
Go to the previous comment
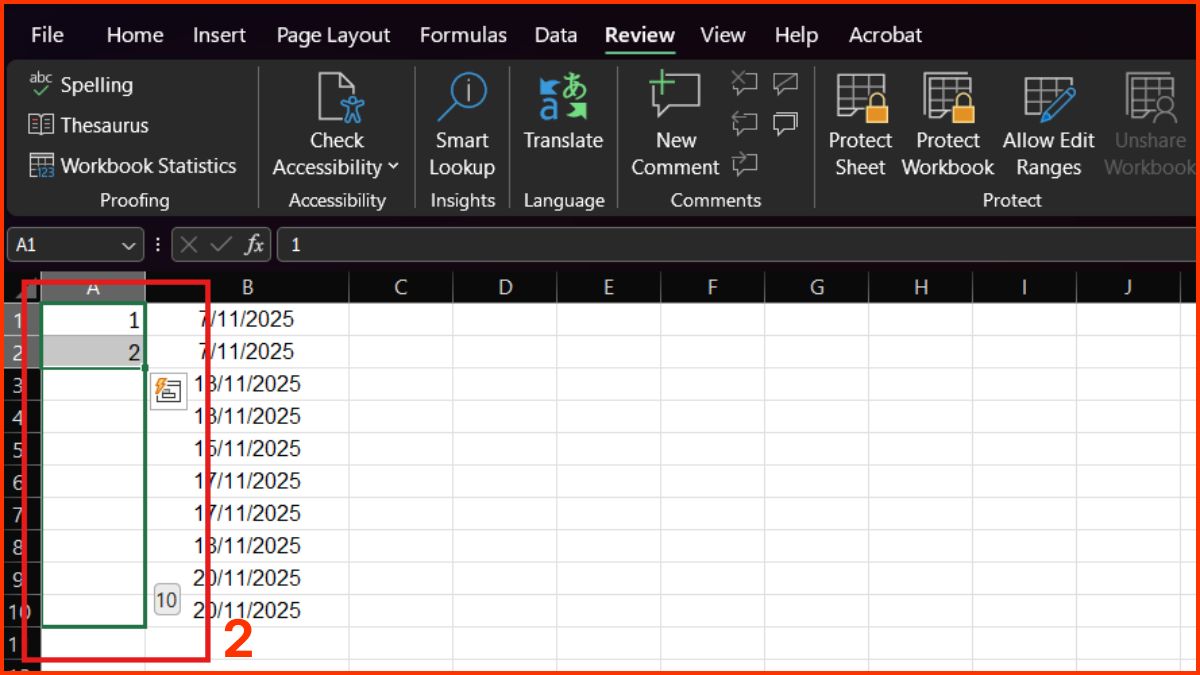pyautogui.click(x=745, y=123)
